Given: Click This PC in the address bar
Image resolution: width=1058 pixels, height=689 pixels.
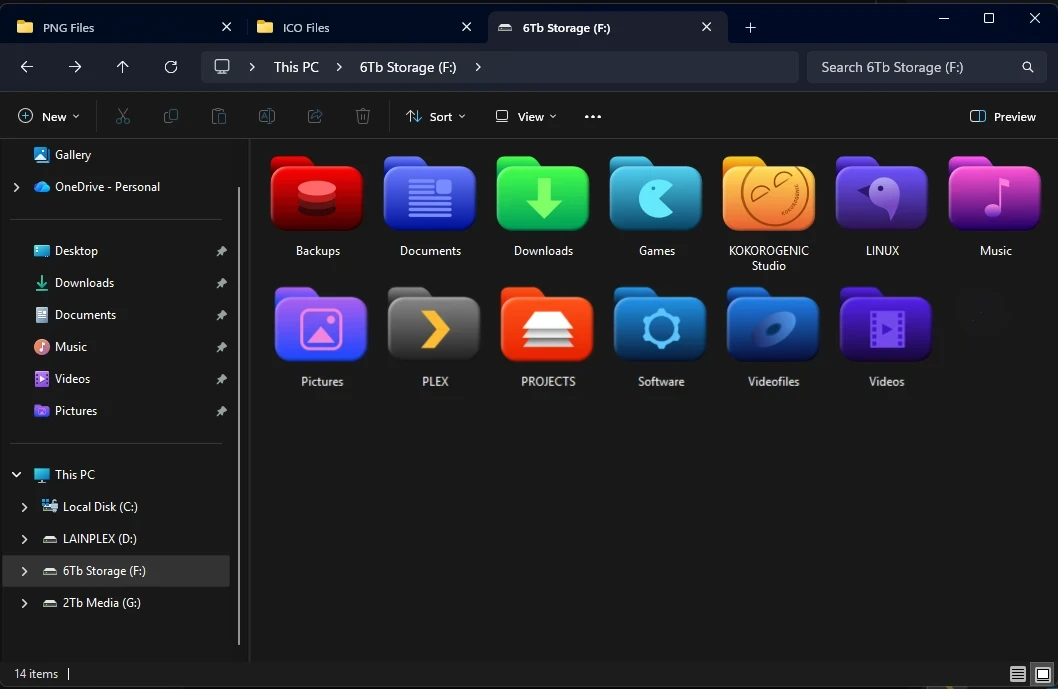Looking at the screenshot, I should pyautogui.click(x=296, y=67).
